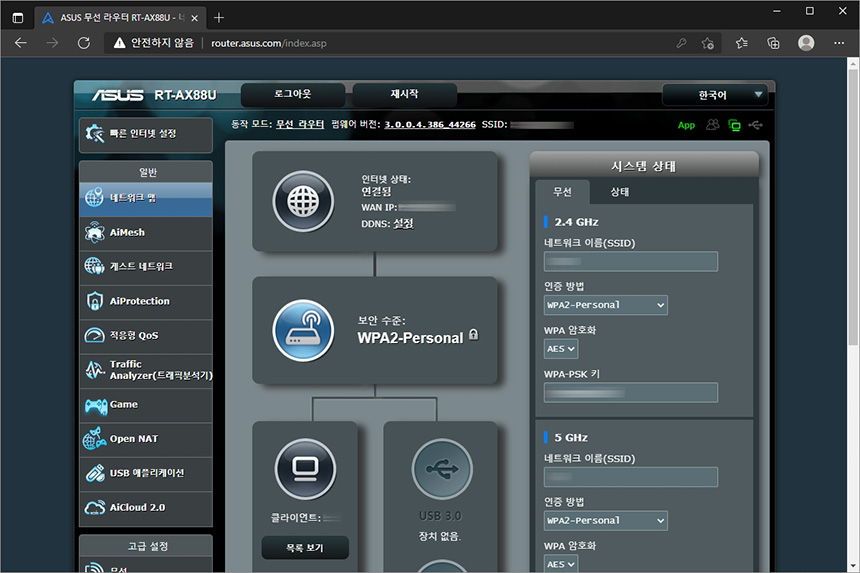Click the 2.4 GHz WPA-PSK key field
Viewport: 860px width, 573px height.
pos(631,393)
